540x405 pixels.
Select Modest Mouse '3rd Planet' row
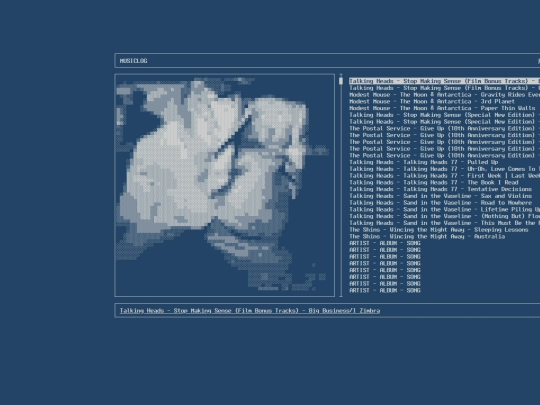point(432,101)
